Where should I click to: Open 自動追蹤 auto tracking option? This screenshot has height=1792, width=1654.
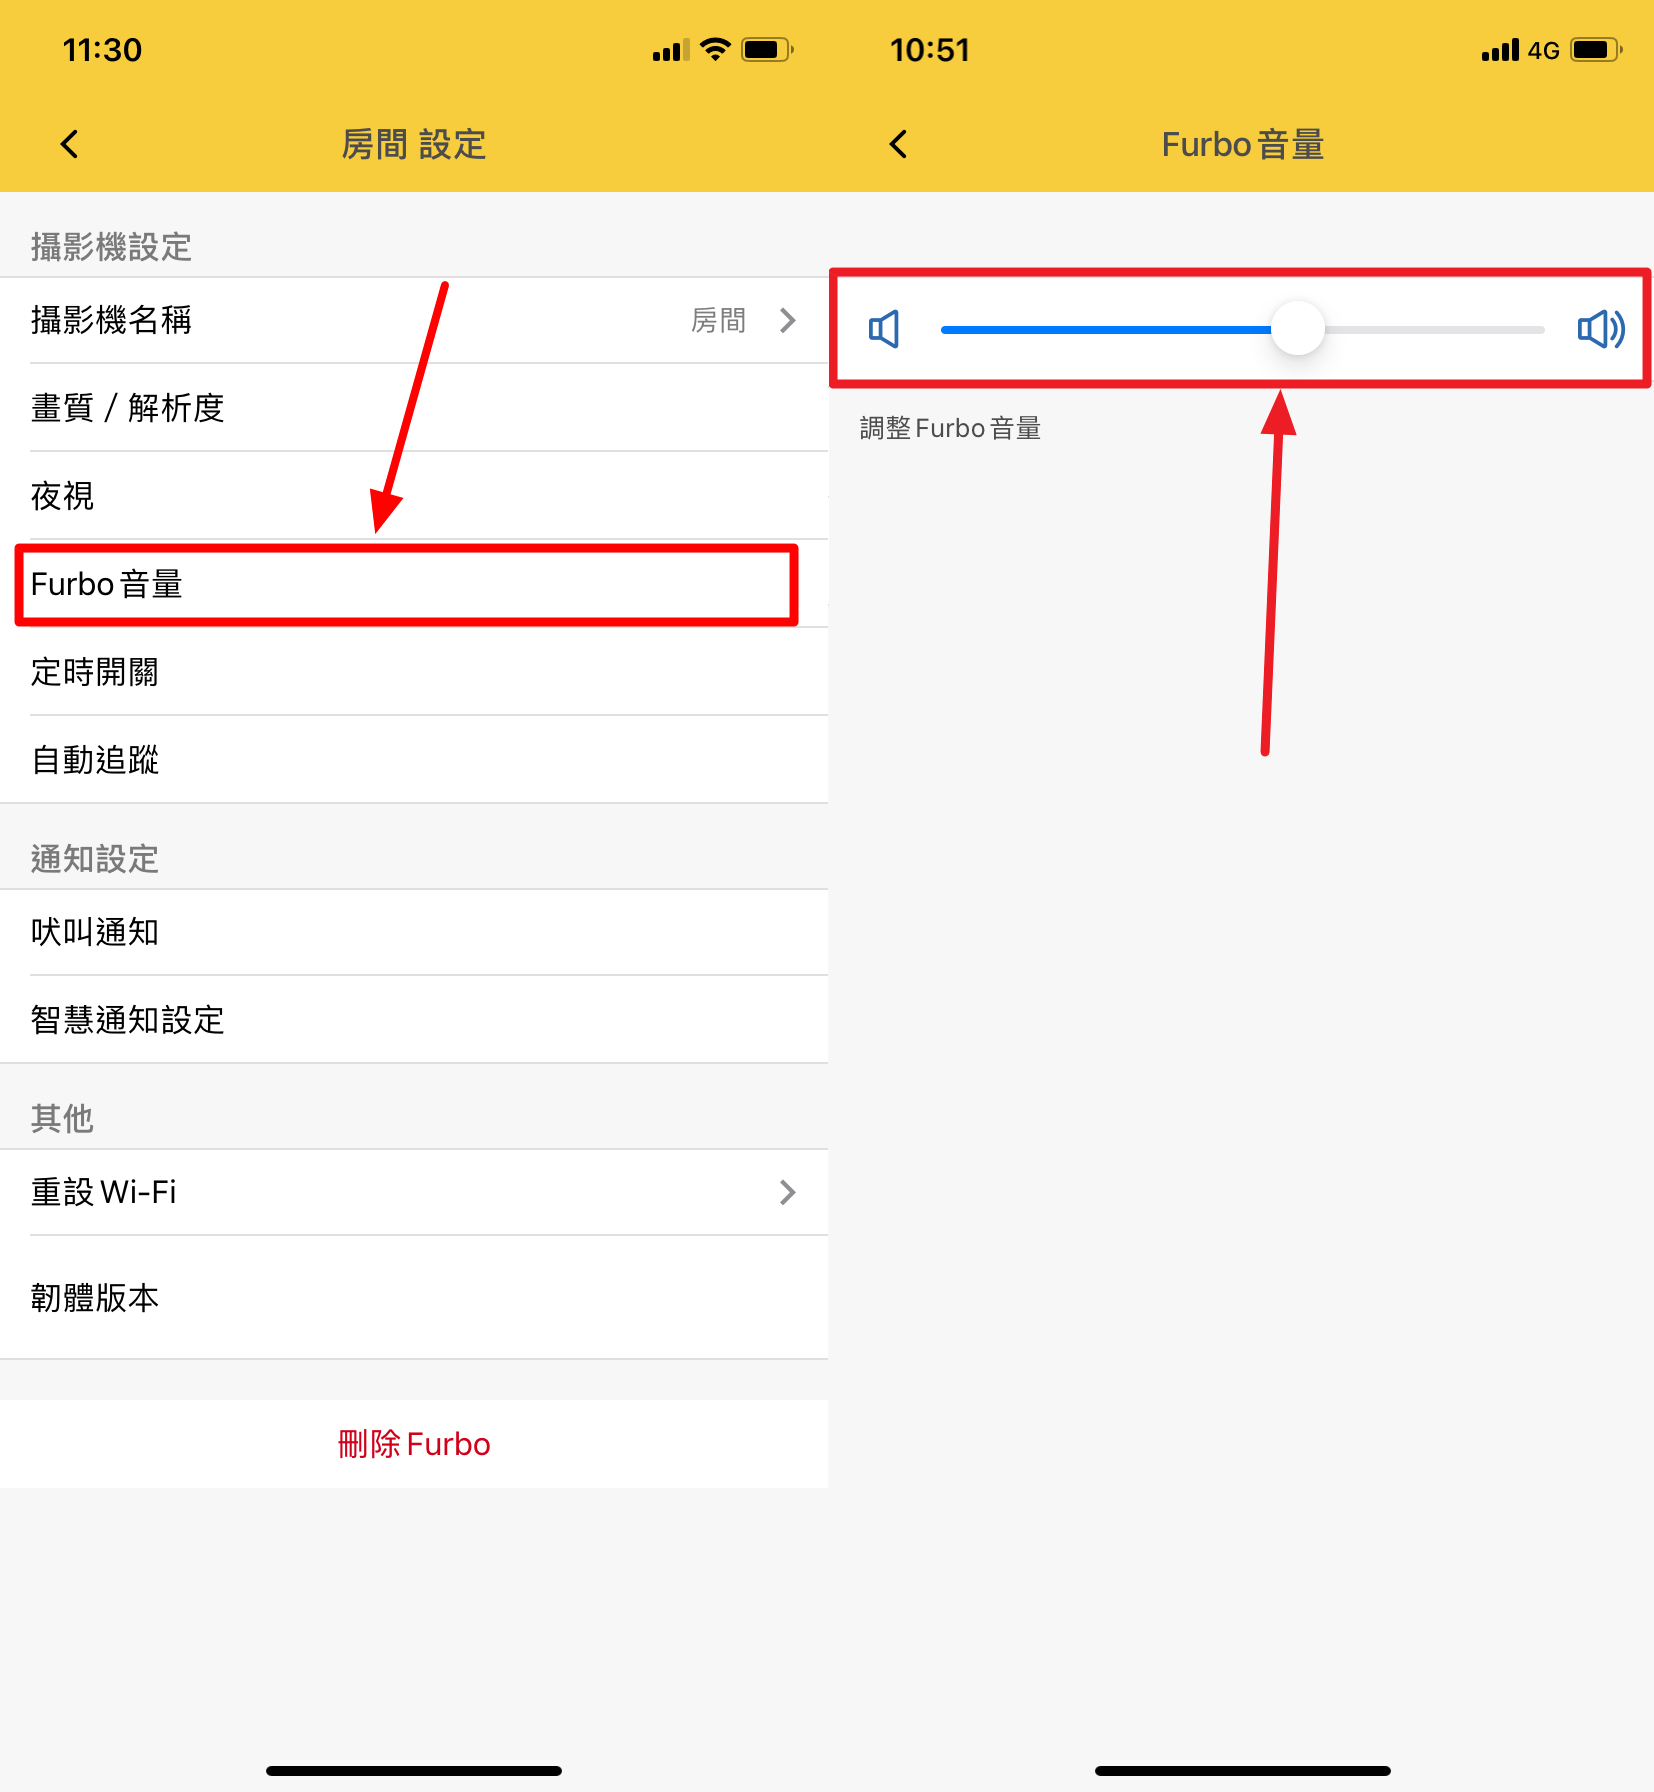[414, 760]
